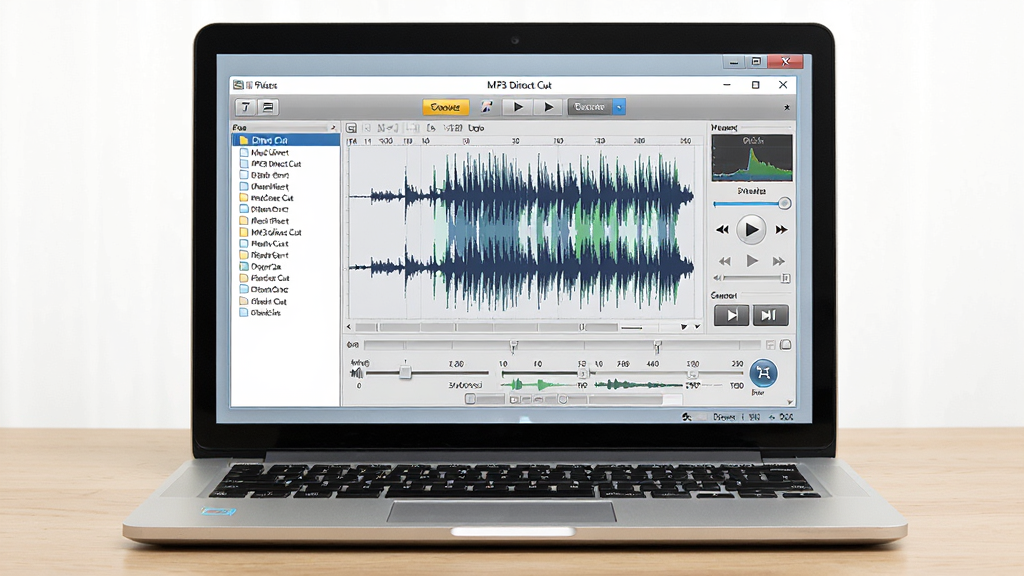The height and width of the screenshot is (576, 1024).
Task: Click the volume slider thumb beside the speaker wave icon
Action: [x=406, y=372]
